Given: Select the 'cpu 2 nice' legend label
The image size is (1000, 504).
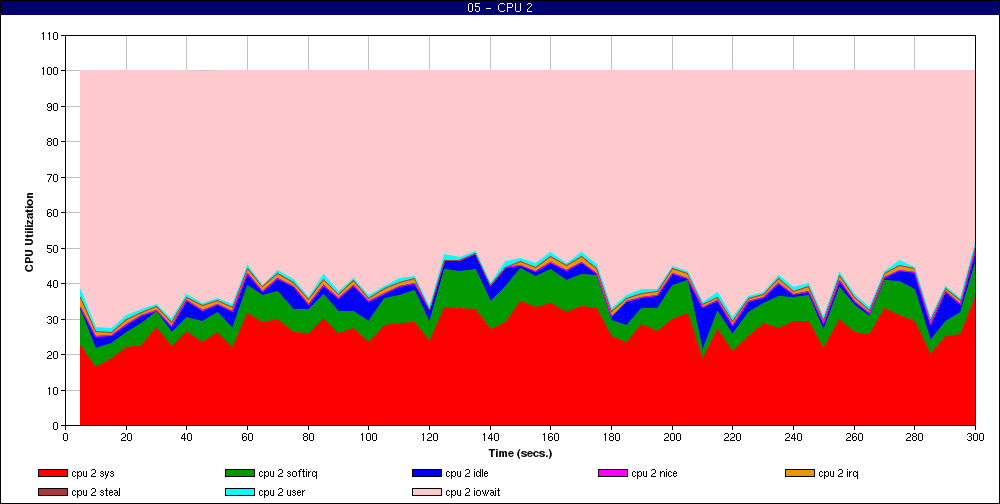Looking at the screenshot, I should [x=654, y=473].
